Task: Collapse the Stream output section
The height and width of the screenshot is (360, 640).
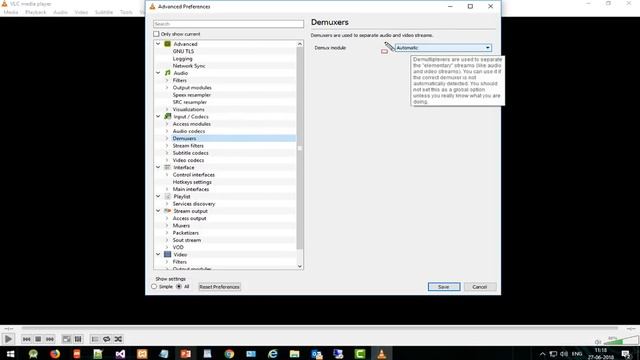Action: (158, 211)
